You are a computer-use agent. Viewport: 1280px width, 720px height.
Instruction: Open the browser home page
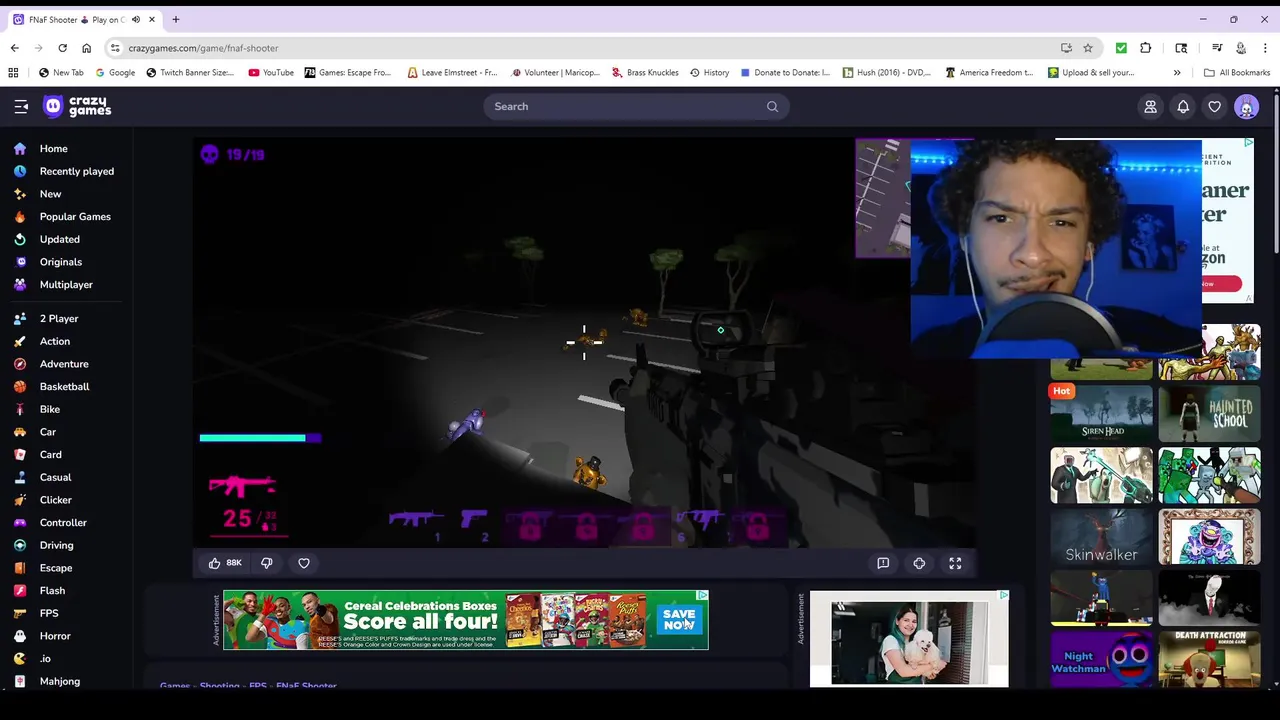click(x=86, y=48)
